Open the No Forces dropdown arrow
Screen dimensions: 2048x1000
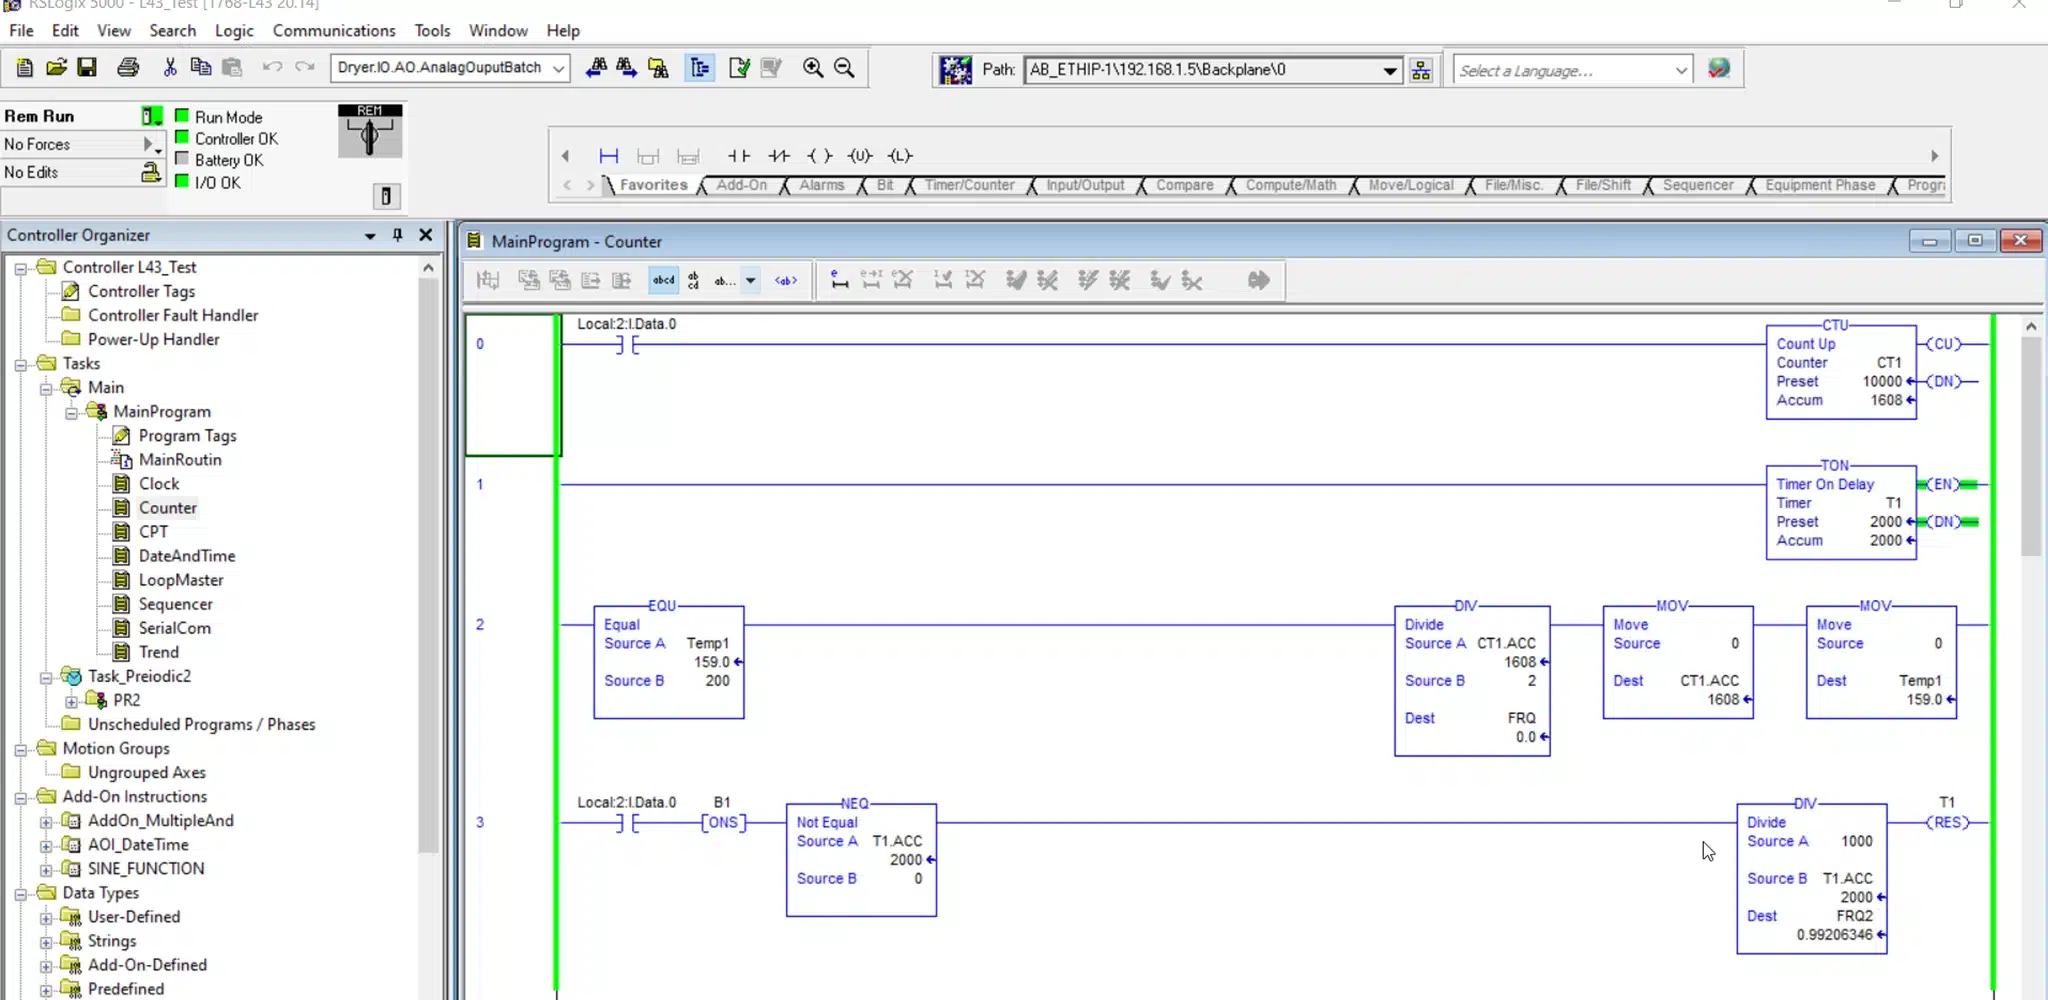click(151, 145)
